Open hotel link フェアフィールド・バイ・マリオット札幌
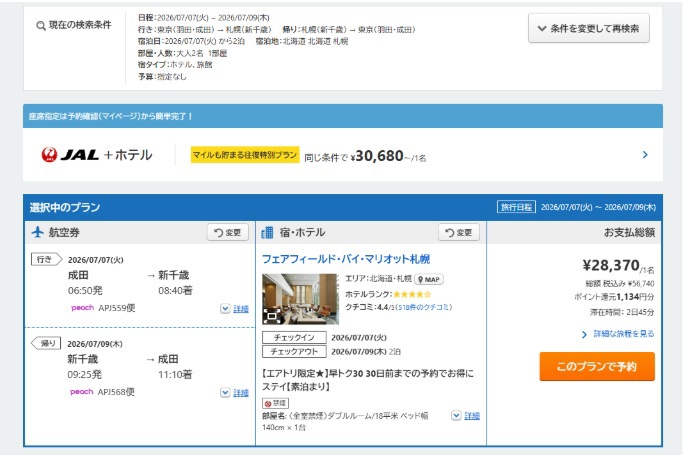685x460 pixels. 346,259
